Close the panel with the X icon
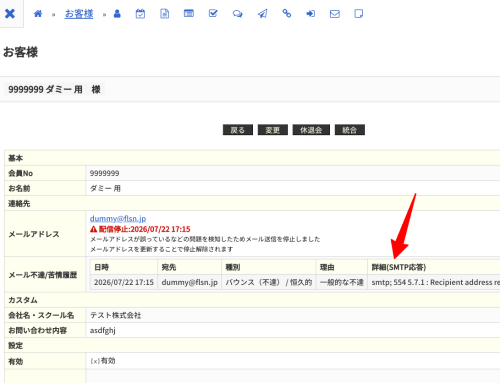The image size is (500, 383). pos(10,14)
